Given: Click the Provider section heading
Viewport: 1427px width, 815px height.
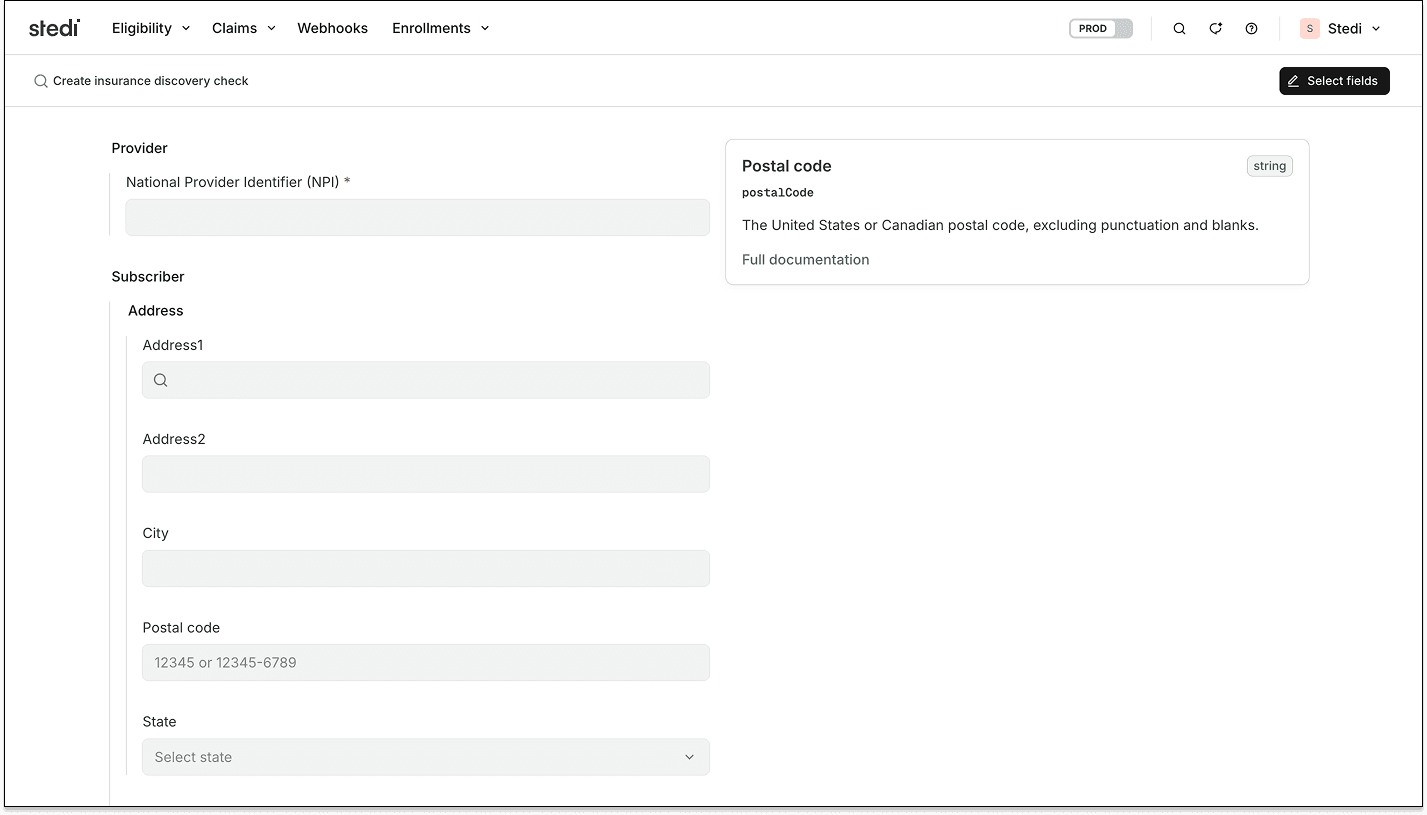Looking at the screenshot, I should (139, 148).
